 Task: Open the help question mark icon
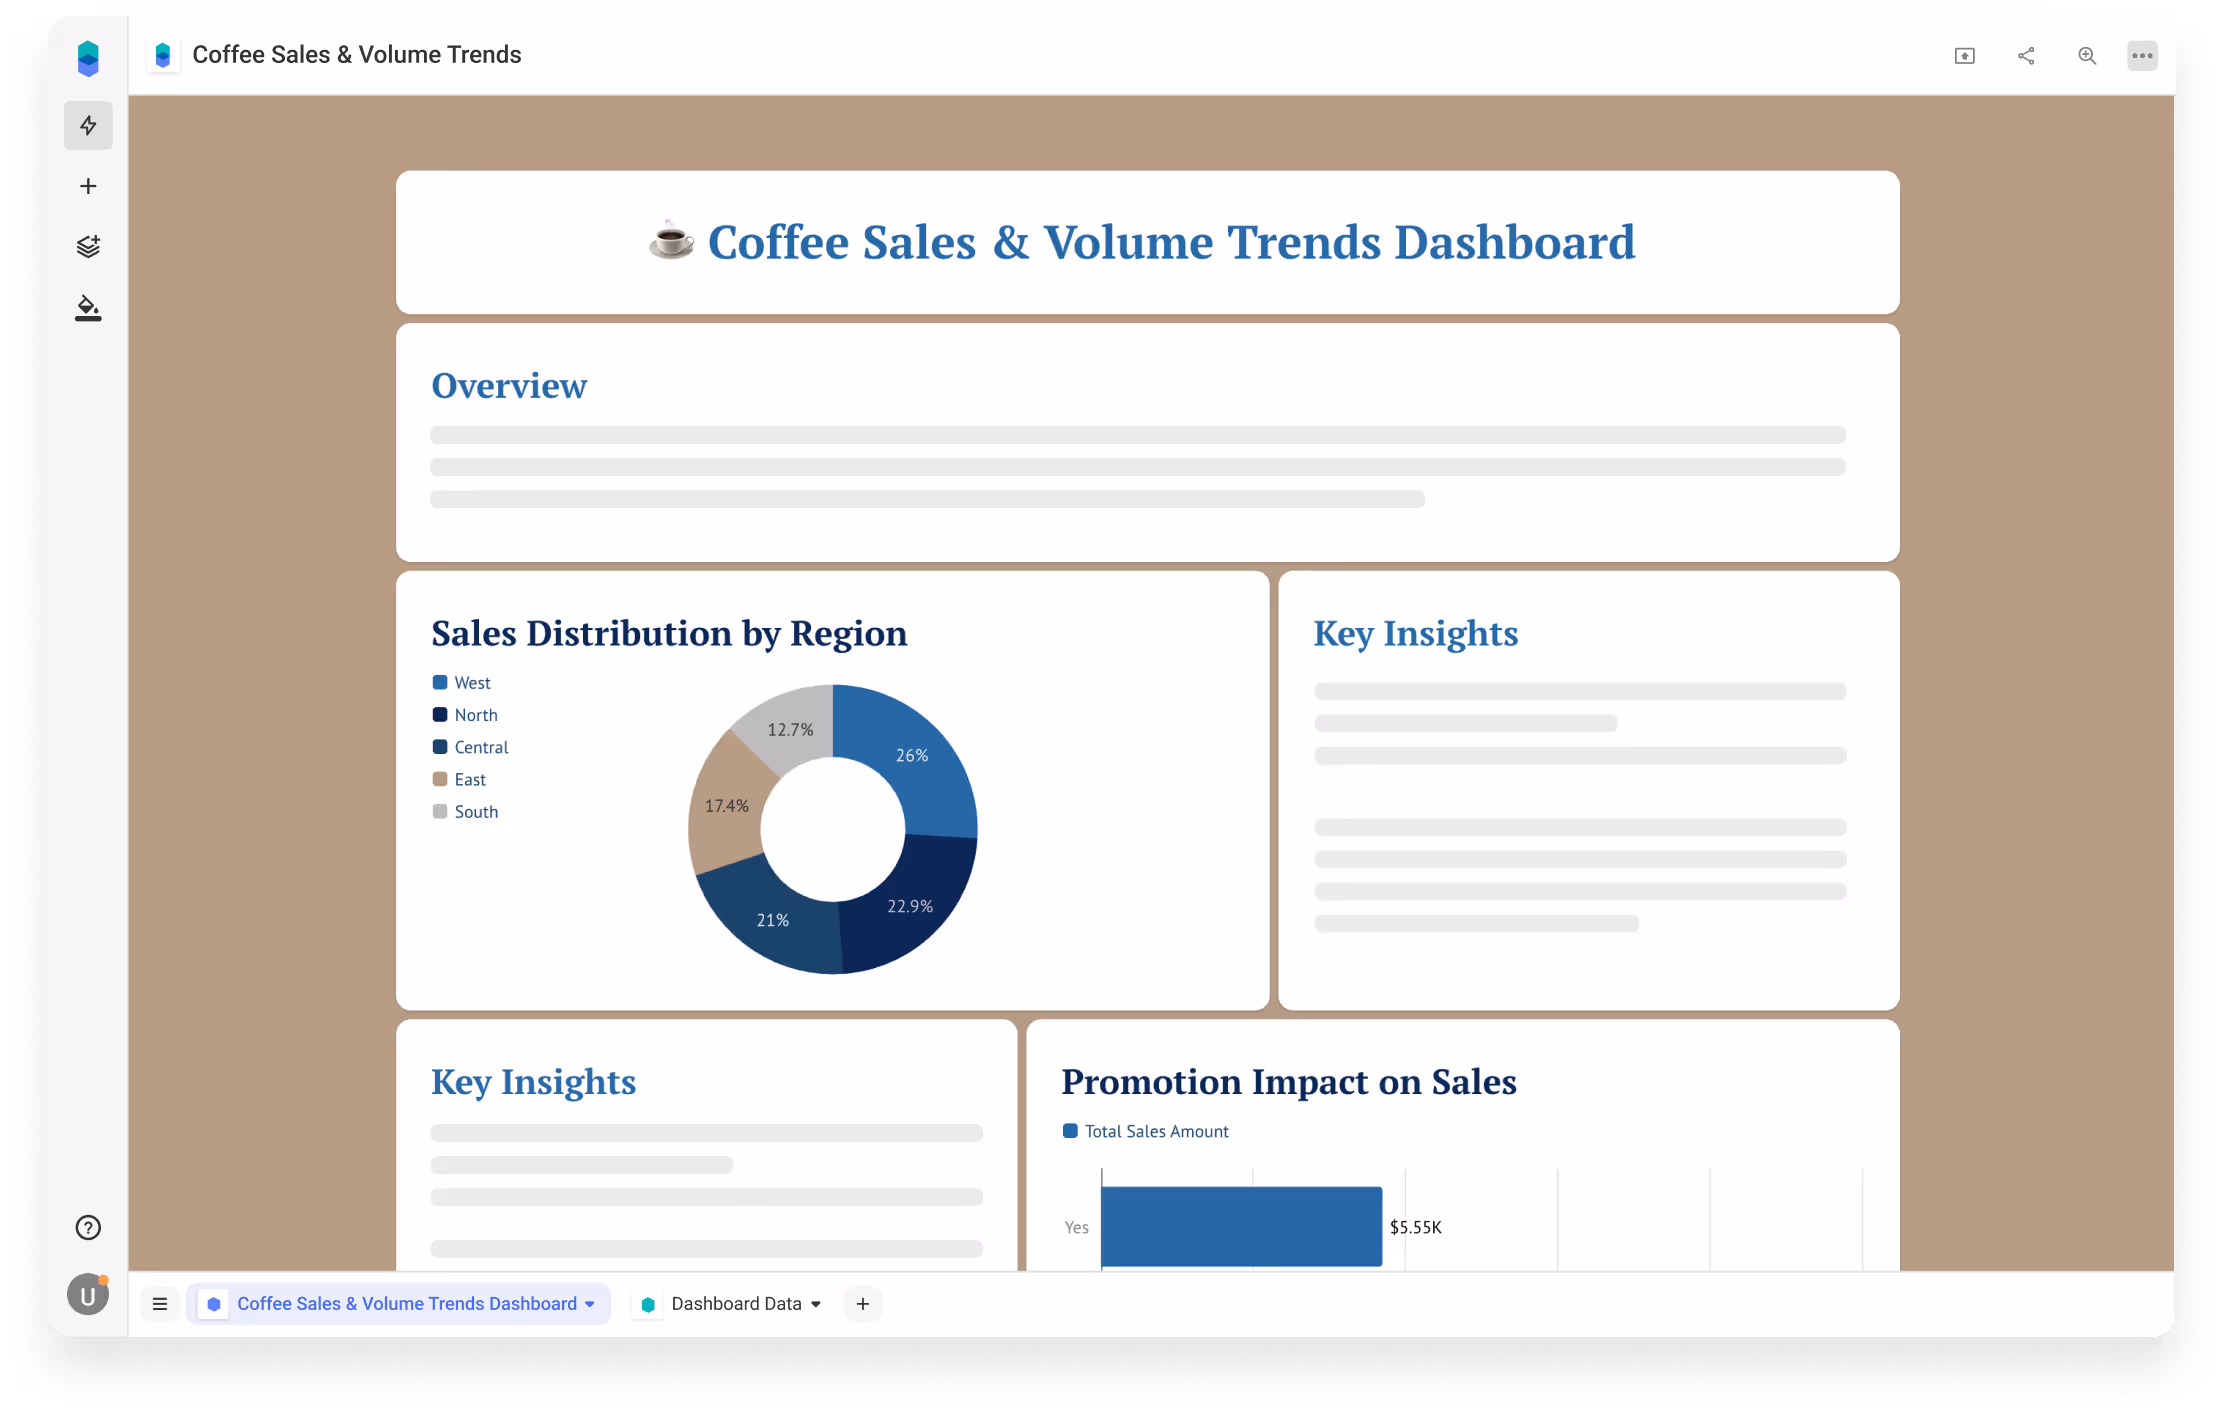(88, 1228)
